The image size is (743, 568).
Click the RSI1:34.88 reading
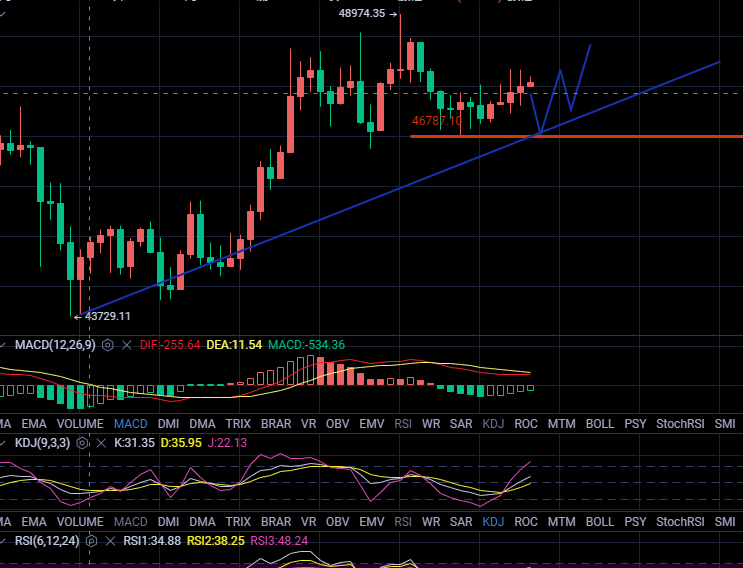(152, 541)
